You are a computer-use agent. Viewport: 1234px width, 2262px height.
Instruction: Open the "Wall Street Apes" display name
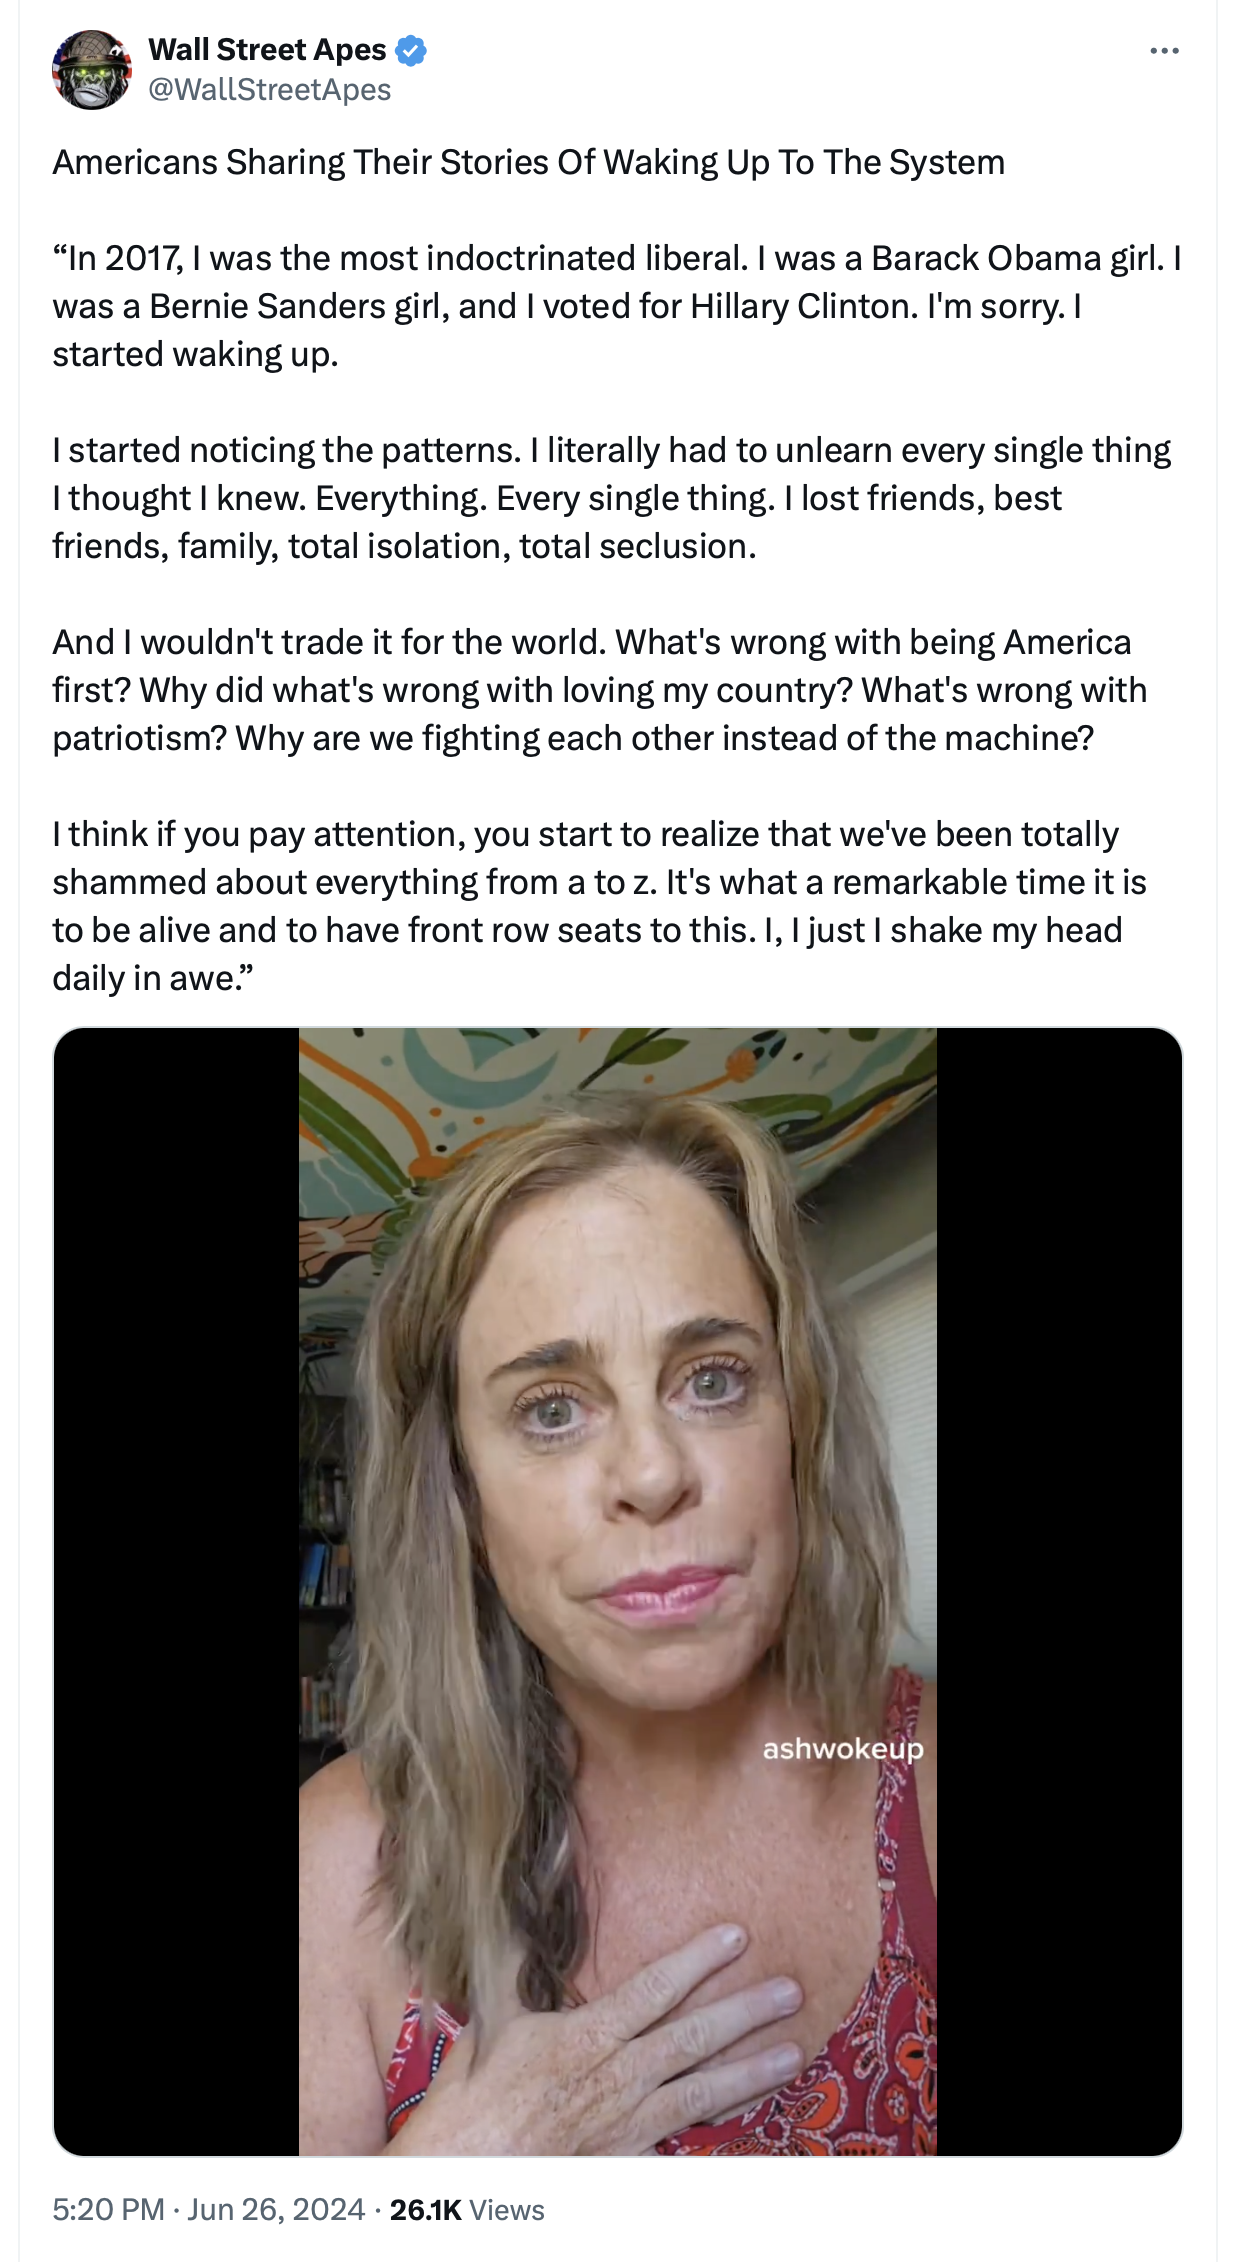[x=267, y=49]
